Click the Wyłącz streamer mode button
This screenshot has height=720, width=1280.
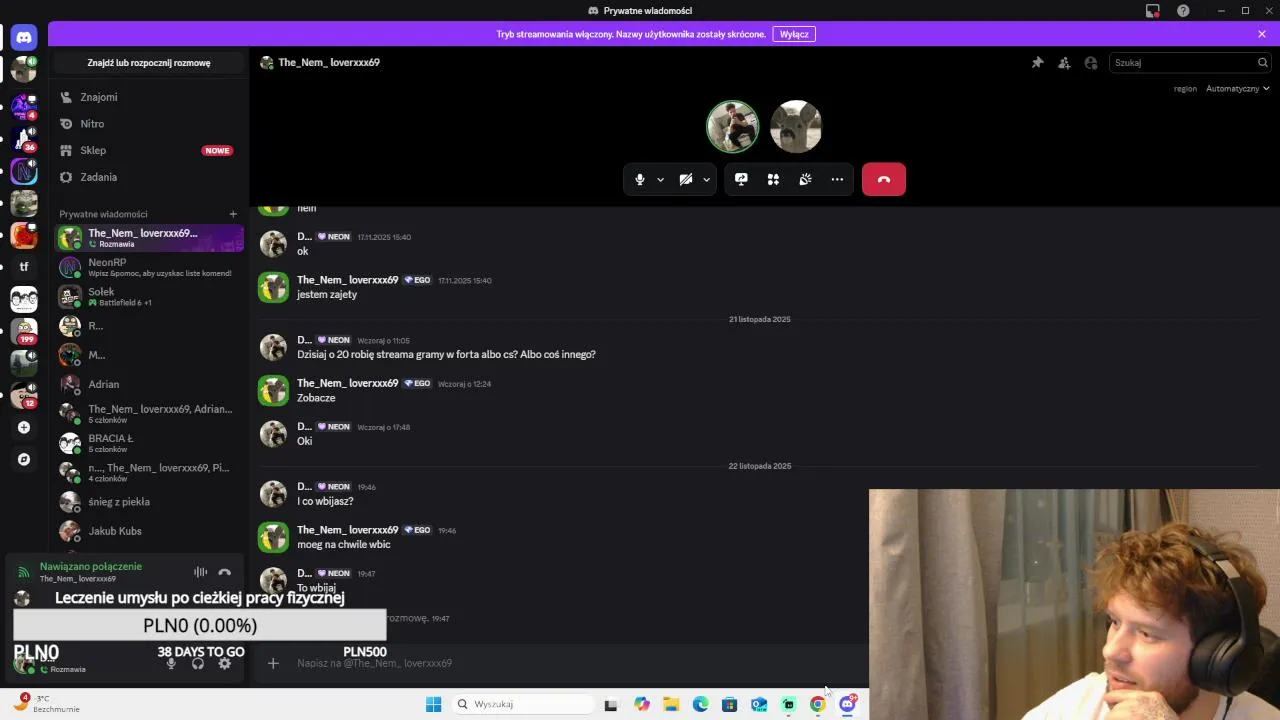[x=794, y=34]
